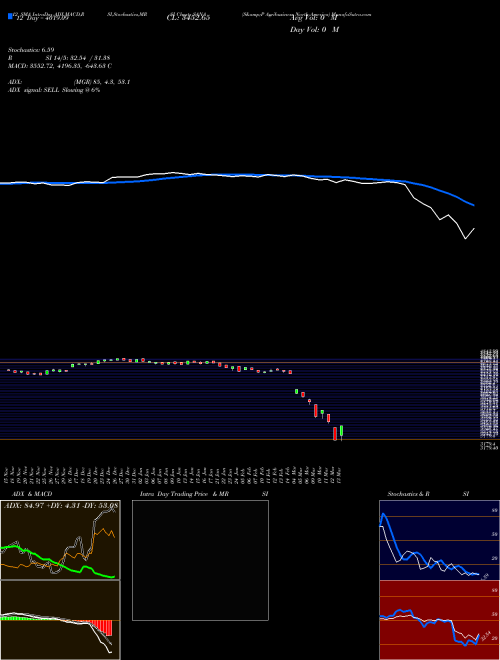Click the 'CL: 3452.65' closing price text

(x=189, y=18)
